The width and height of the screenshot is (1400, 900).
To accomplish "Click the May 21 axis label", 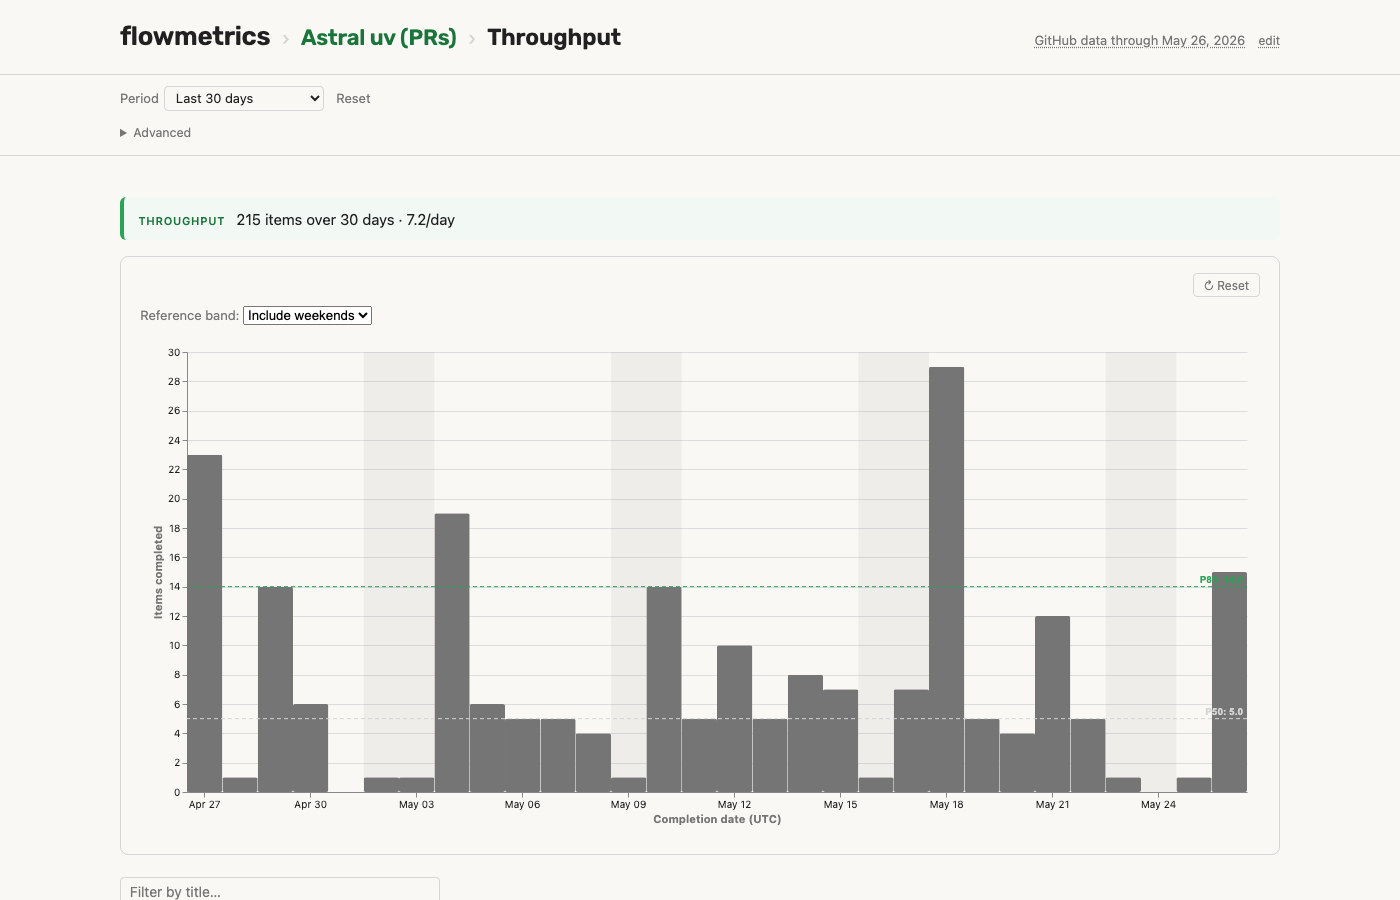I will 1052,804.
